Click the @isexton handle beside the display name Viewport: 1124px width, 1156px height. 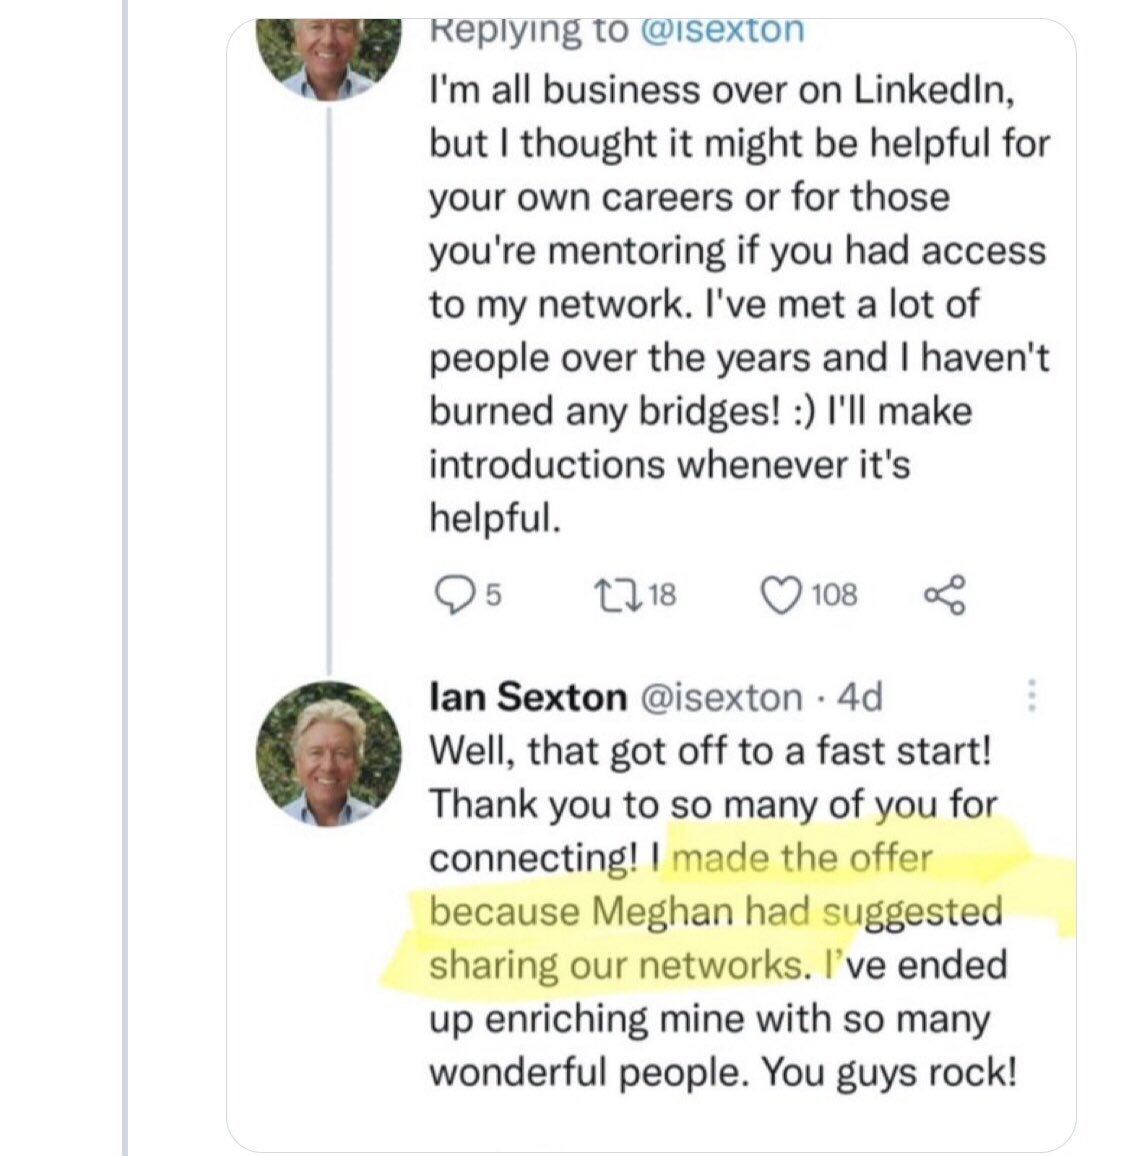coord(720,697)
